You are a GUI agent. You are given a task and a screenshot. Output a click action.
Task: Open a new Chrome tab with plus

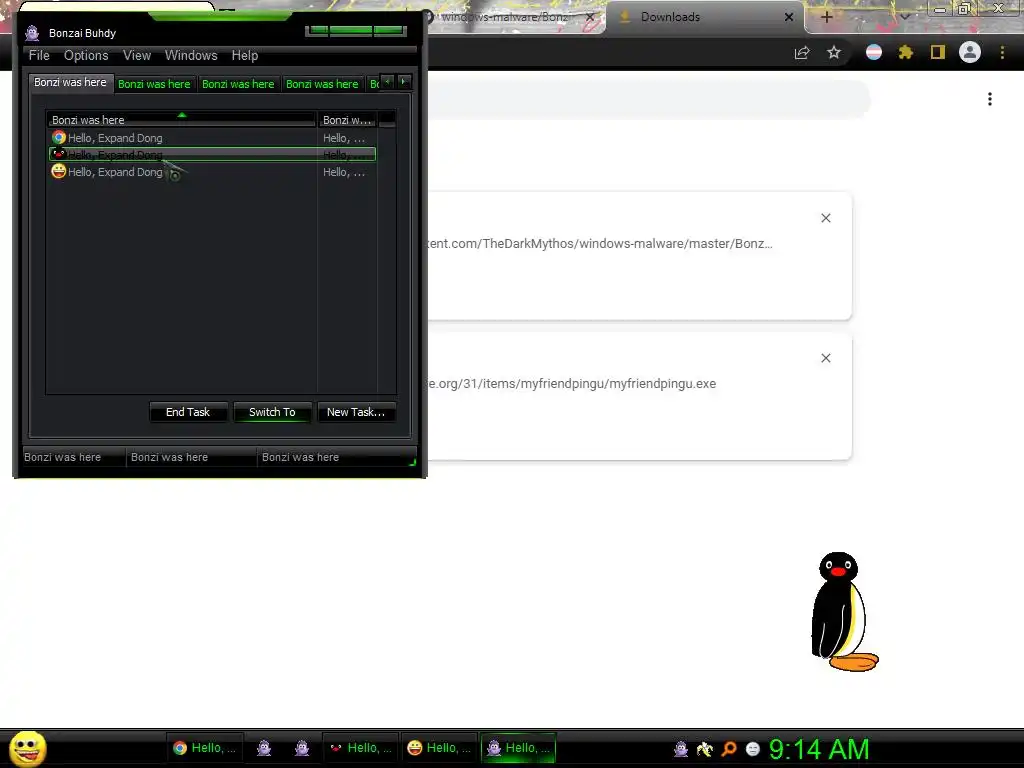pyautogui.click(x=827, y=17)
